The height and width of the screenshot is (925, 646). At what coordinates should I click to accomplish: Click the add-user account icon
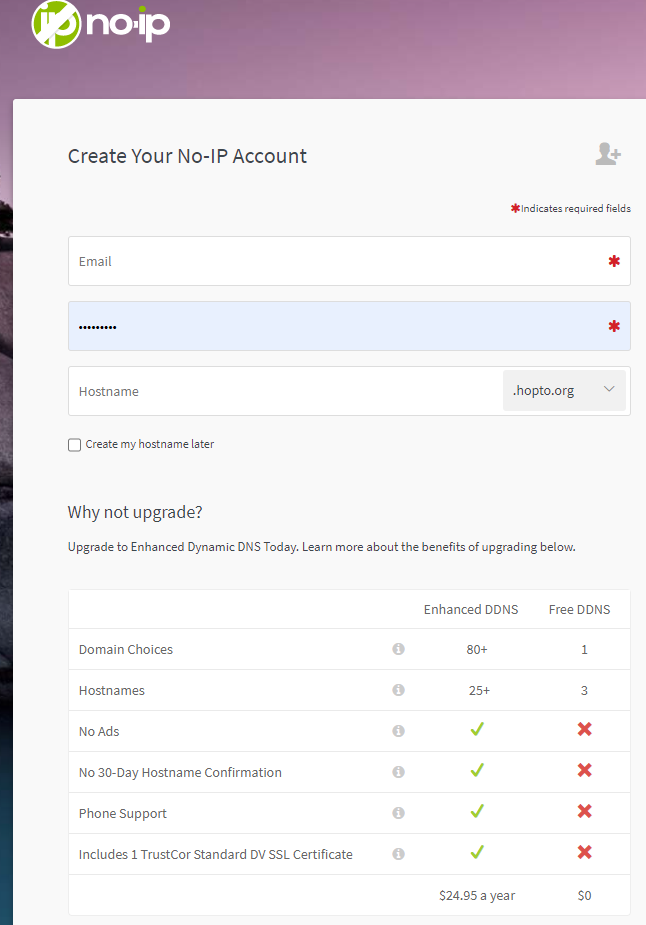tap(608, 154)
